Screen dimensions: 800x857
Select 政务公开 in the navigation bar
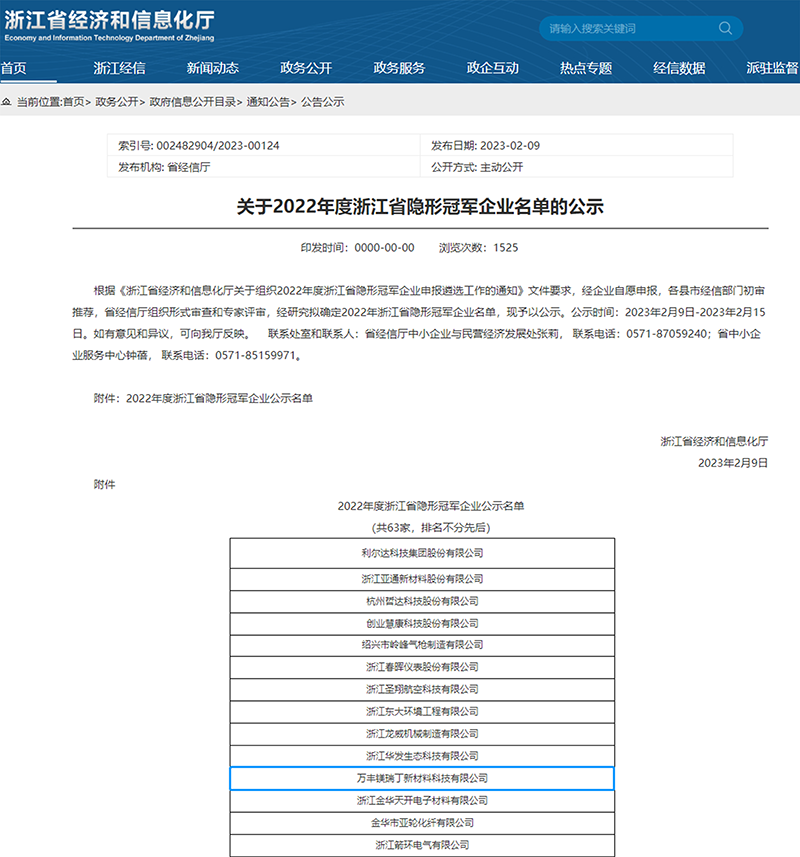point(306,68)
